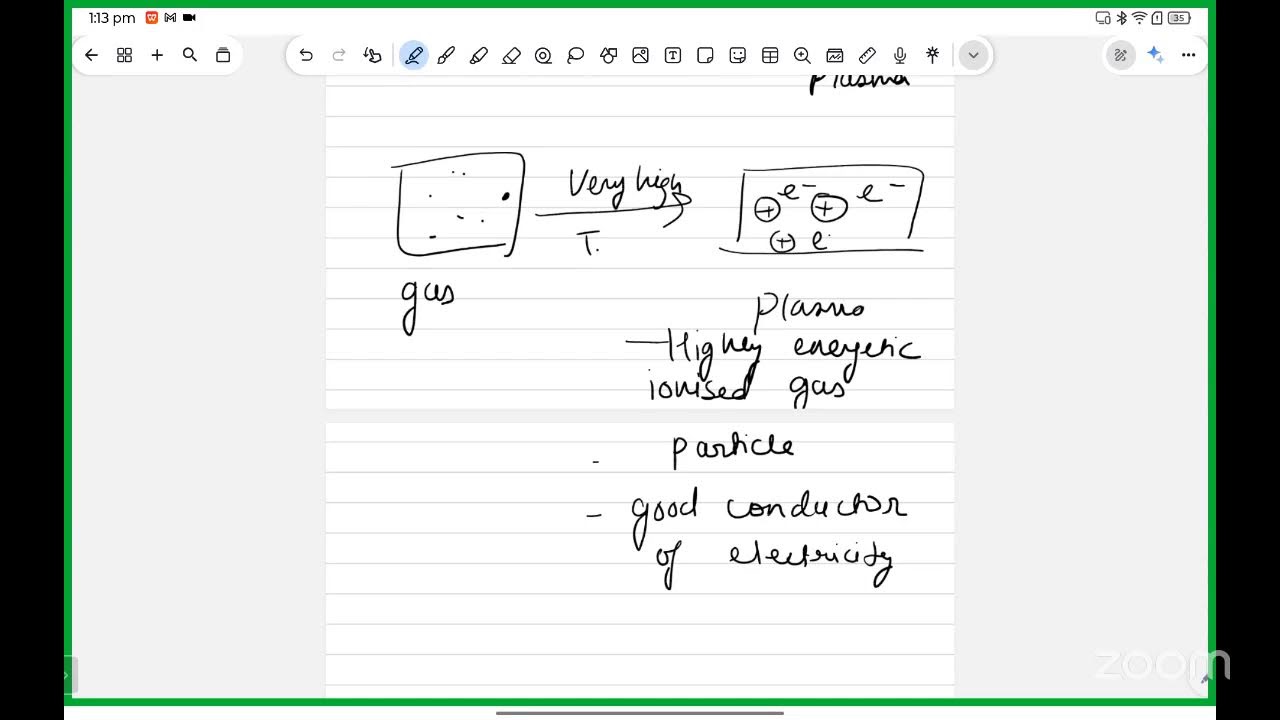The width and height of the screenshot is (1280, 720).
Task: Select the Pen tool
Action: (413, 56)
